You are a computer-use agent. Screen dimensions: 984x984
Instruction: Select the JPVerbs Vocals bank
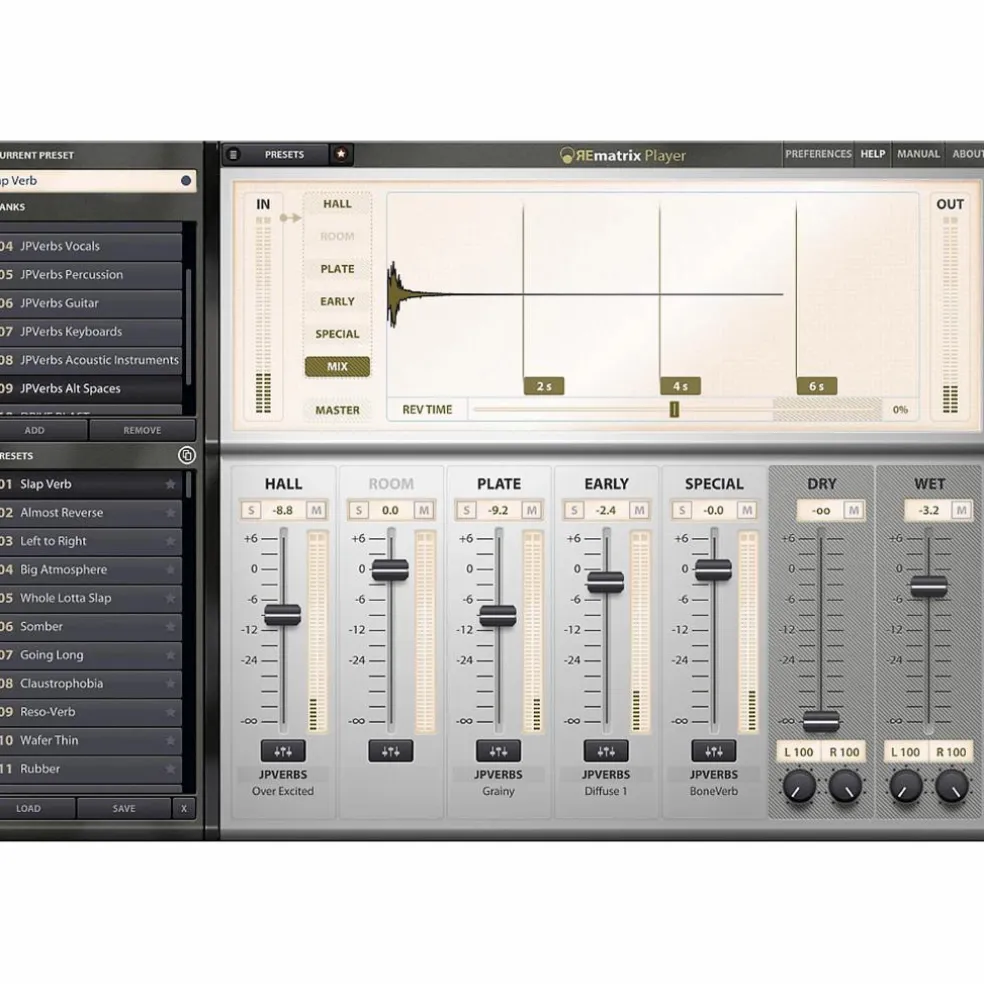pos(91,246)
